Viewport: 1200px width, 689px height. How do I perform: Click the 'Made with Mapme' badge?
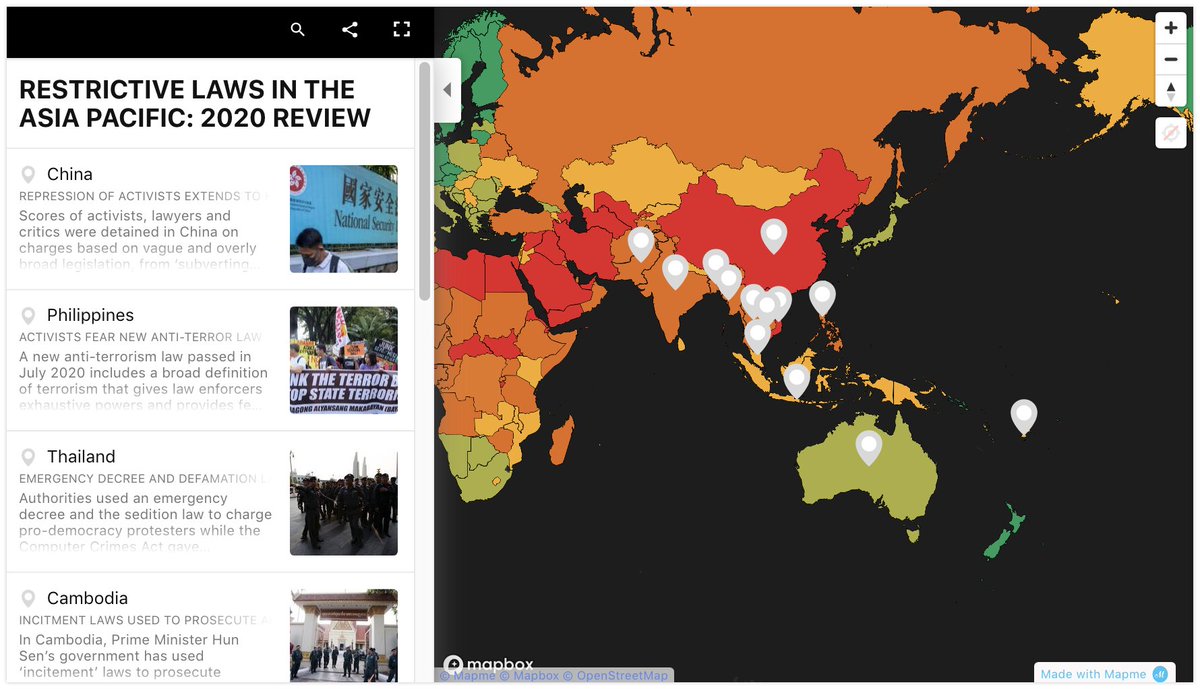pyautogui.click(x=1104, y=674)
